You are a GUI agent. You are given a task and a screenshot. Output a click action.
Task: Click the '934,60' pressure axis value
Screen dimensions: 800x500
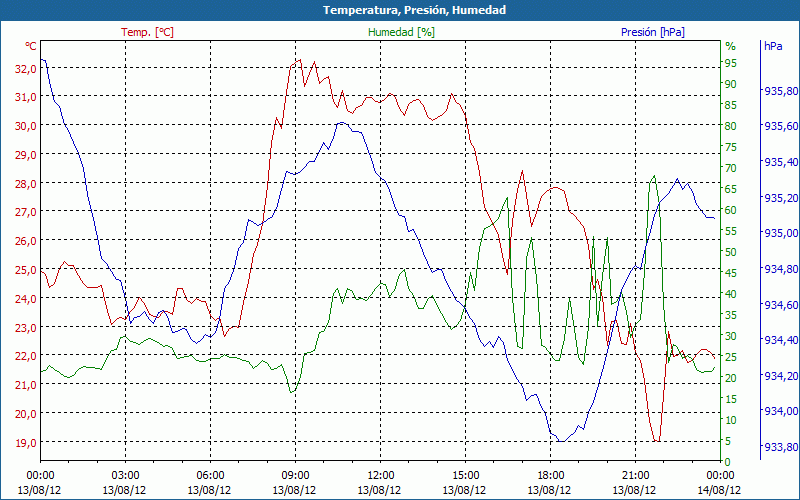tap(781, 305)
